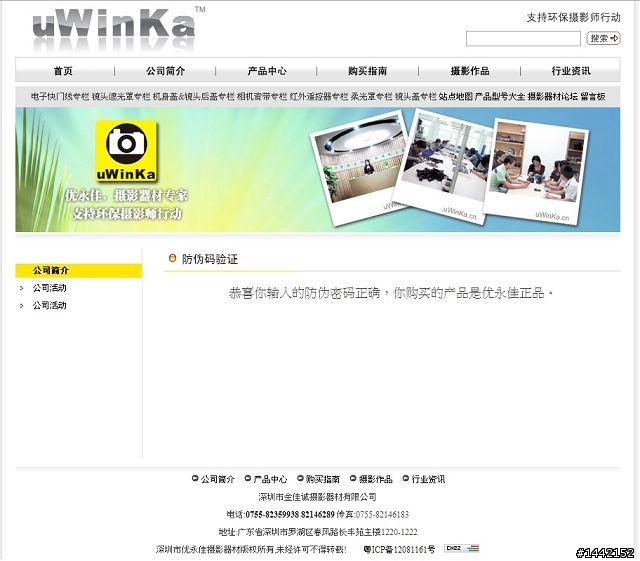This screenshot has height=561, width=640.
Task: Click the yellow uWinKa camera logo in banner
Action: 126,151
